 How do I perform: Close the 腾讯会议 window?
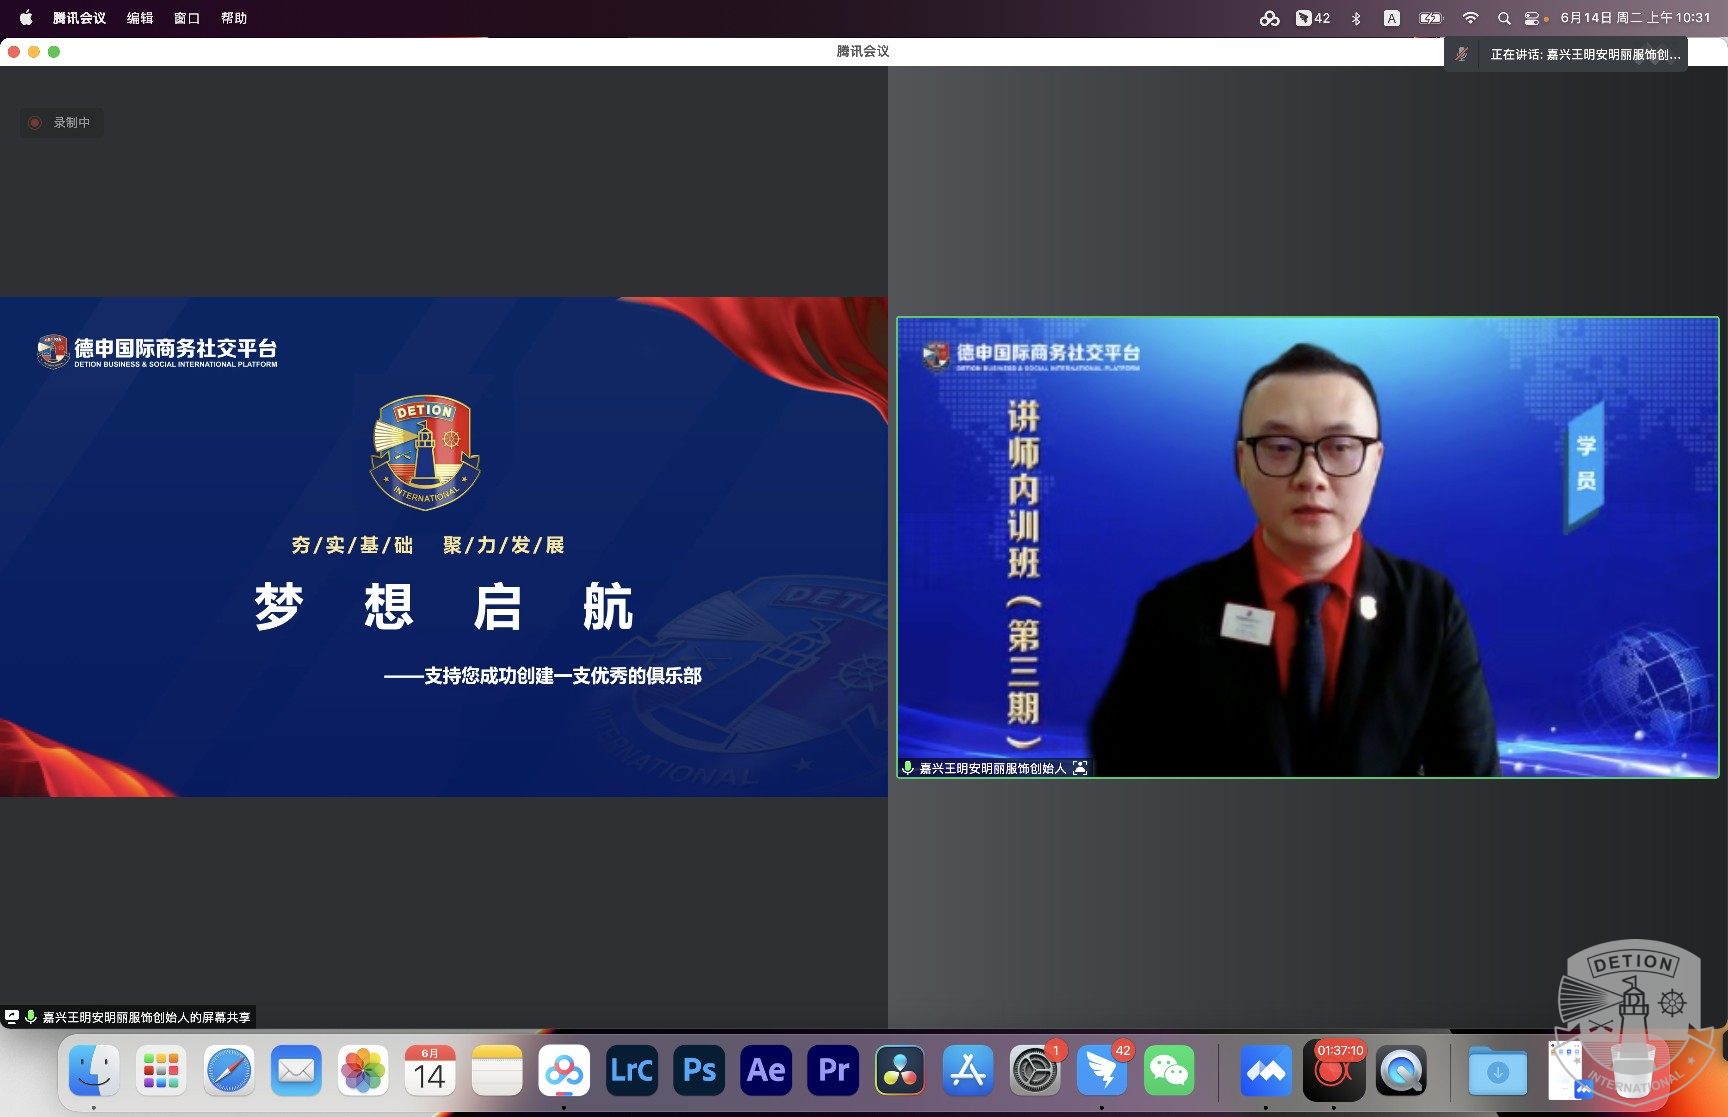[14, 51]
